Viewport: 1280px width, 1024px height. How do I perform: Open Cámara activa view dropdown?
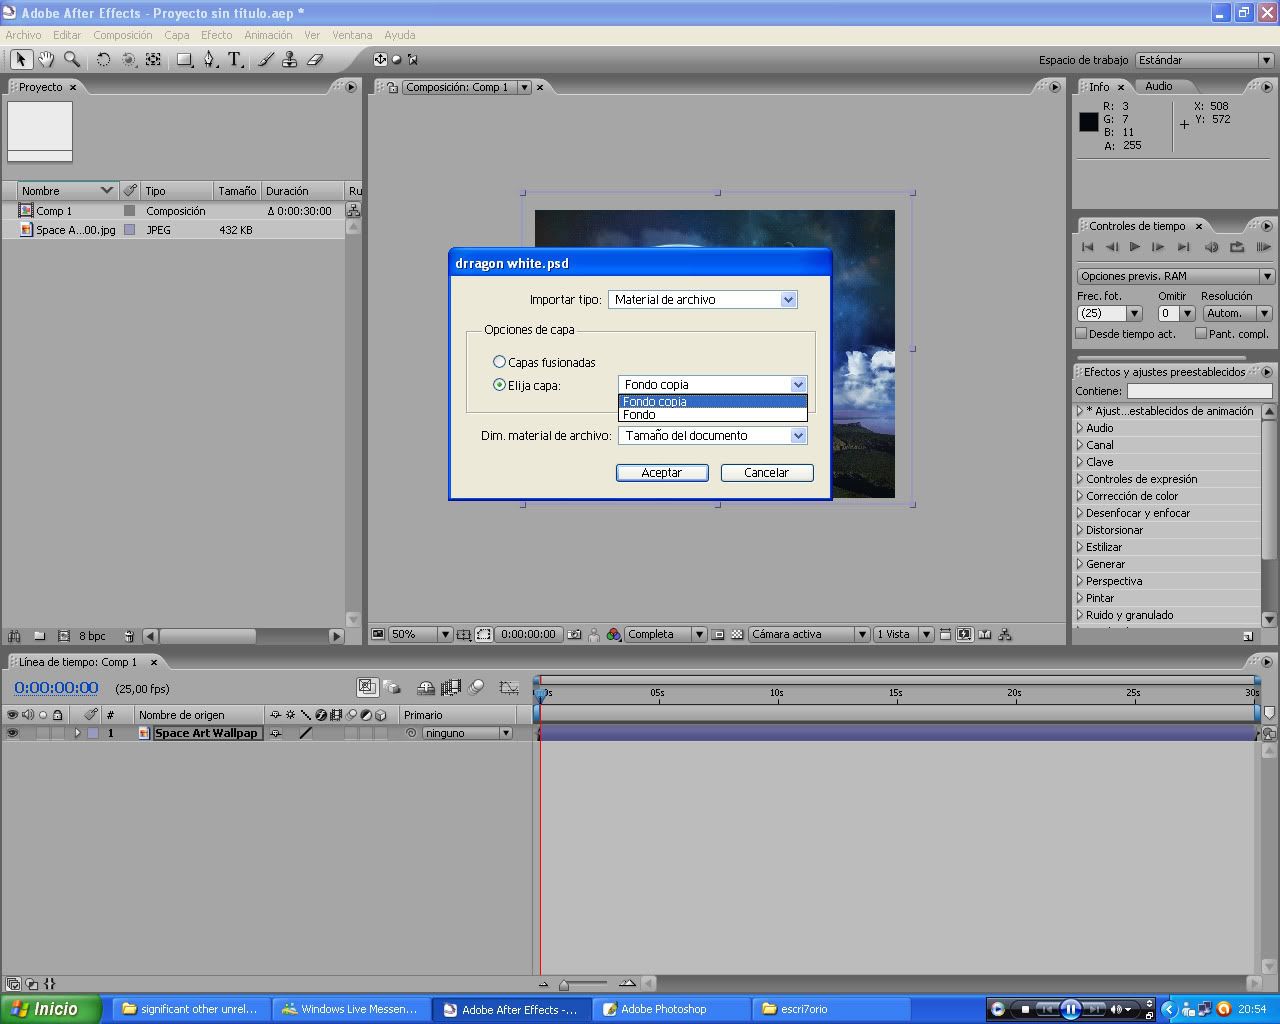[x=808, y=635]
